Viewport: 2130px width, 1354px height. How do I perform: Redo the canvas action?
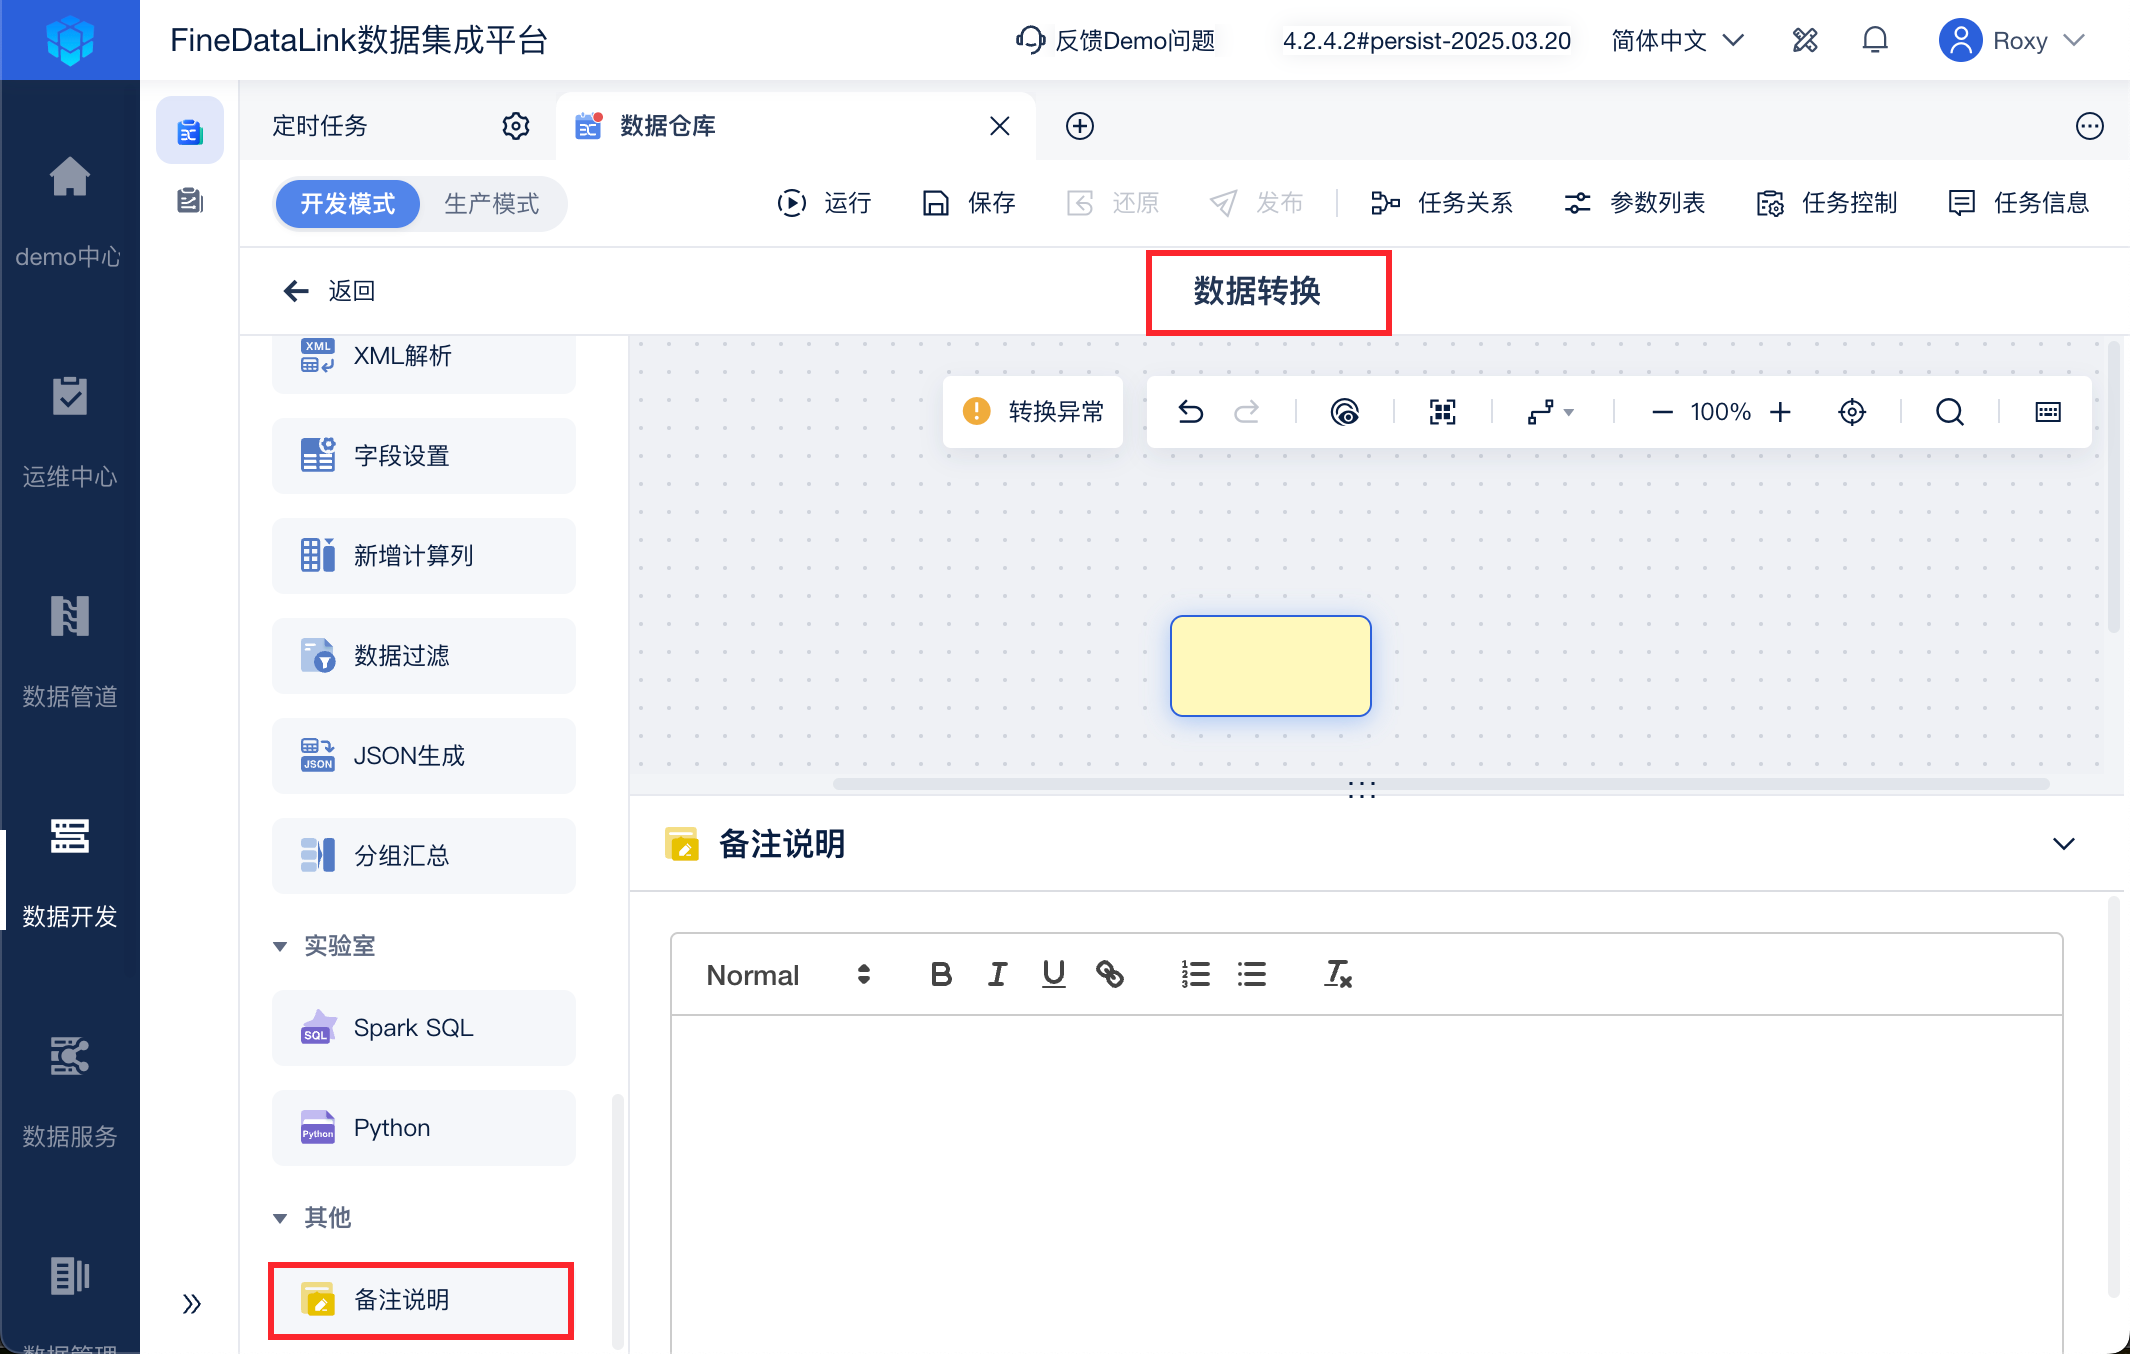[x=1246, y=412]
